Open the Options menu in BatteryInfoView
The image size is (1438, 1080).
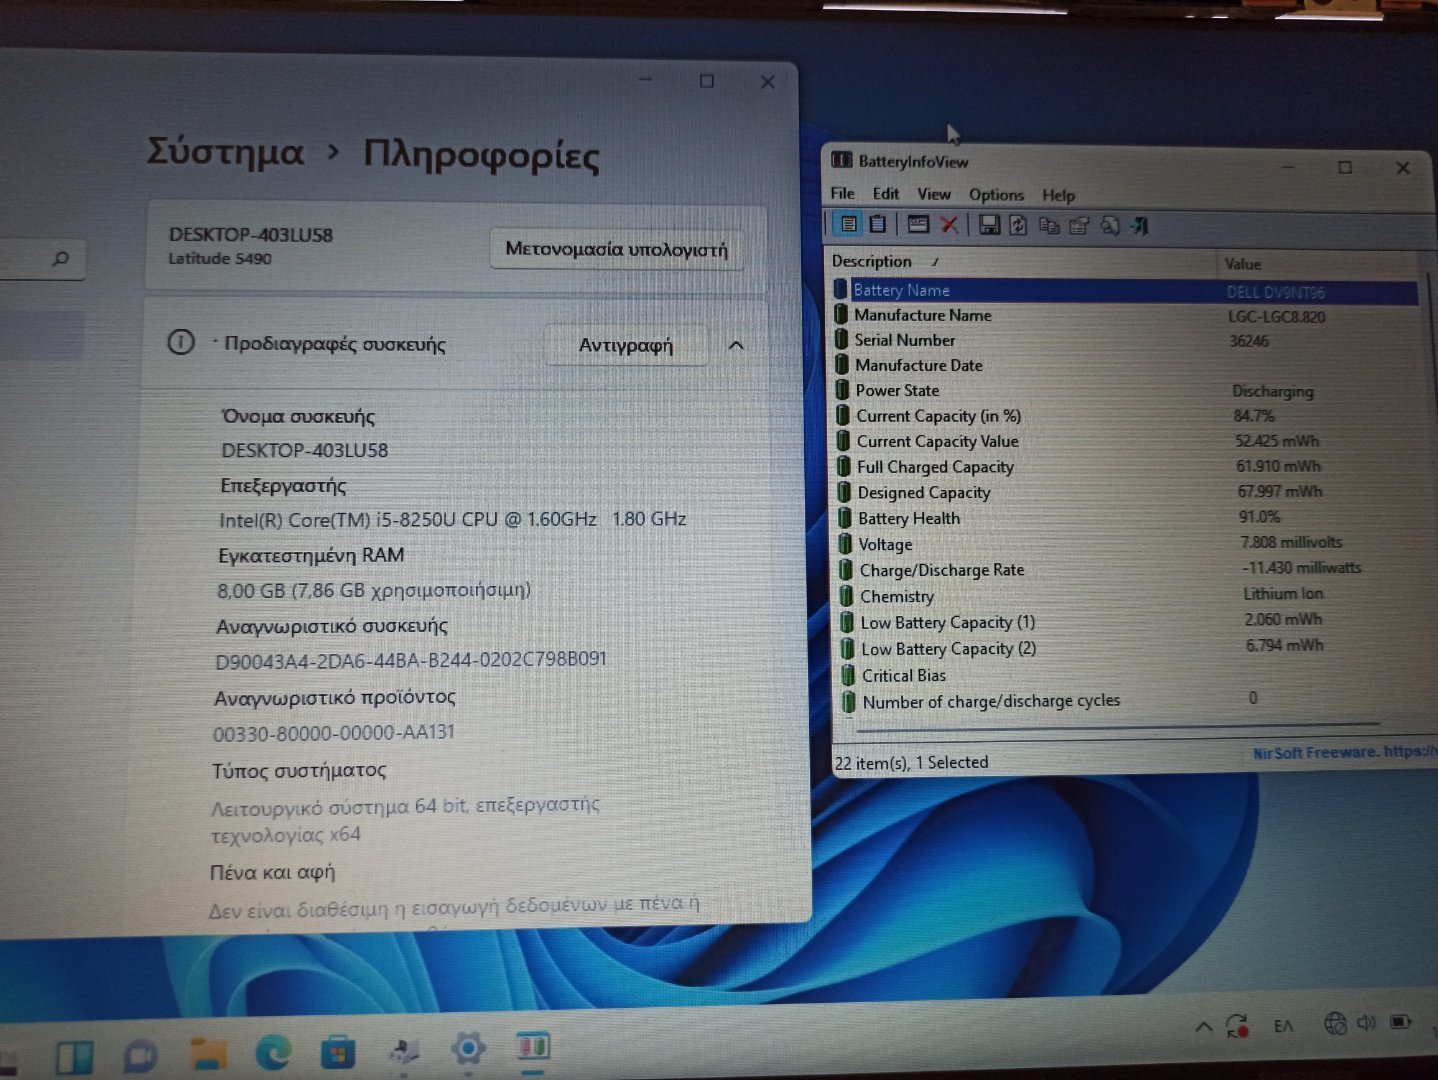(996, 194)
